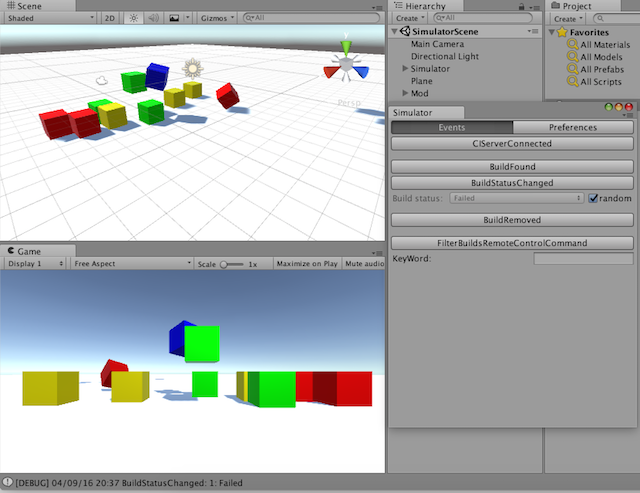Toggle Maximize on Play
This screenshot has width=640, height=493.
tap(307, 264)
